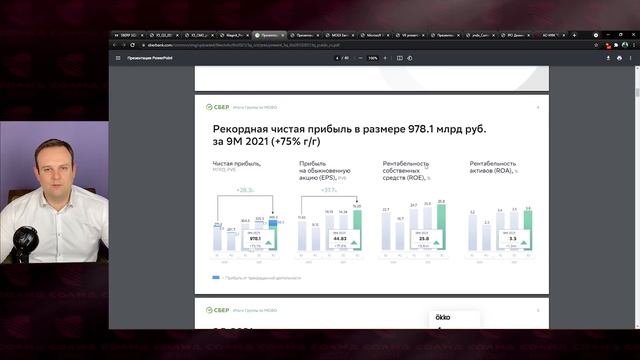Screen dimensions: 640x360
Task: Click the Рентабельность активов (ROA) title
Action: click(x=494, y=167)
